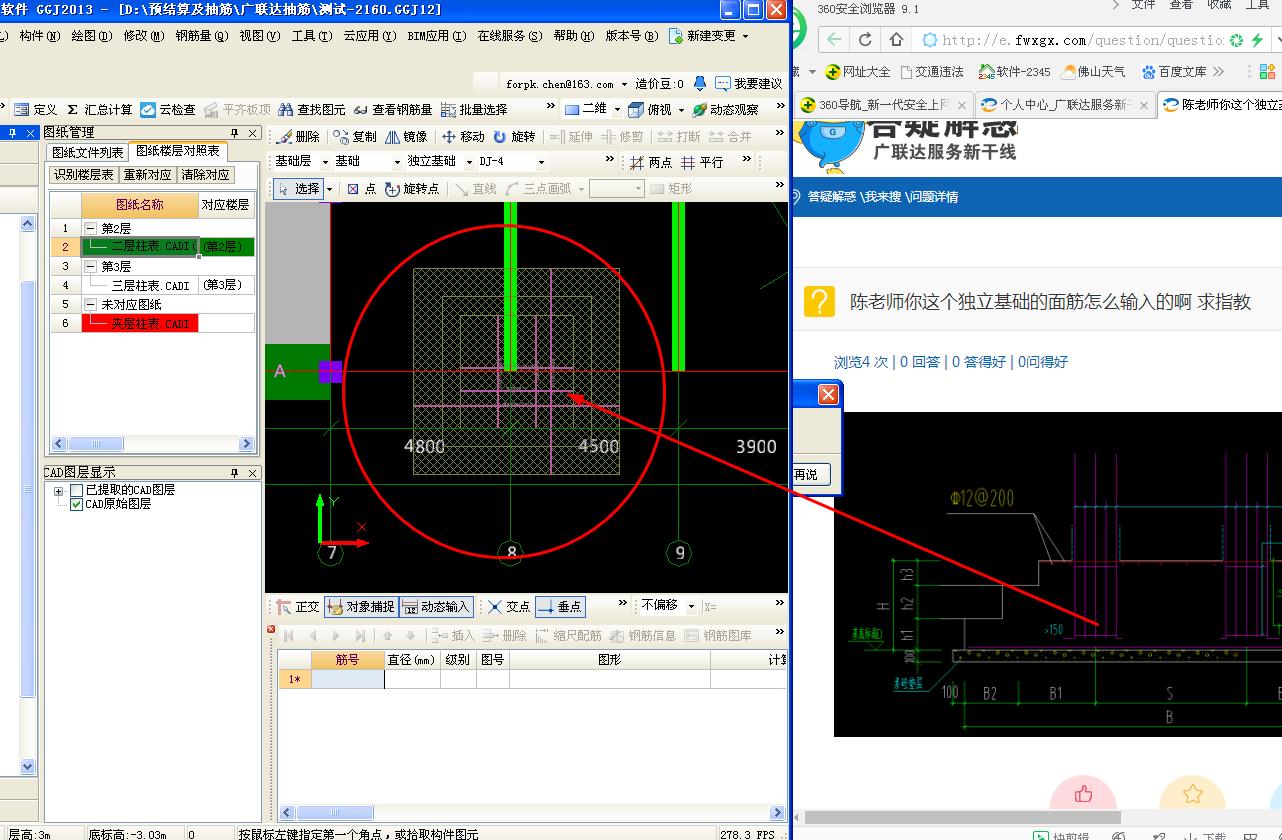1282x840 pixels.
Task: Select the 点 point drawing tool
Action: click(x=361, y=189)
